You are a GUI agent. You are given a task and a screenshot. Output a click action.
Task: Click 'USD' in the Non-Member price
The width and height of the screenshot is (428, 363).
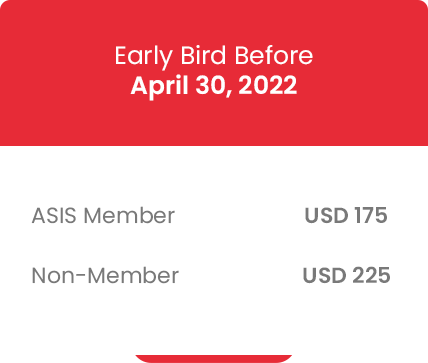coord(324,275)
